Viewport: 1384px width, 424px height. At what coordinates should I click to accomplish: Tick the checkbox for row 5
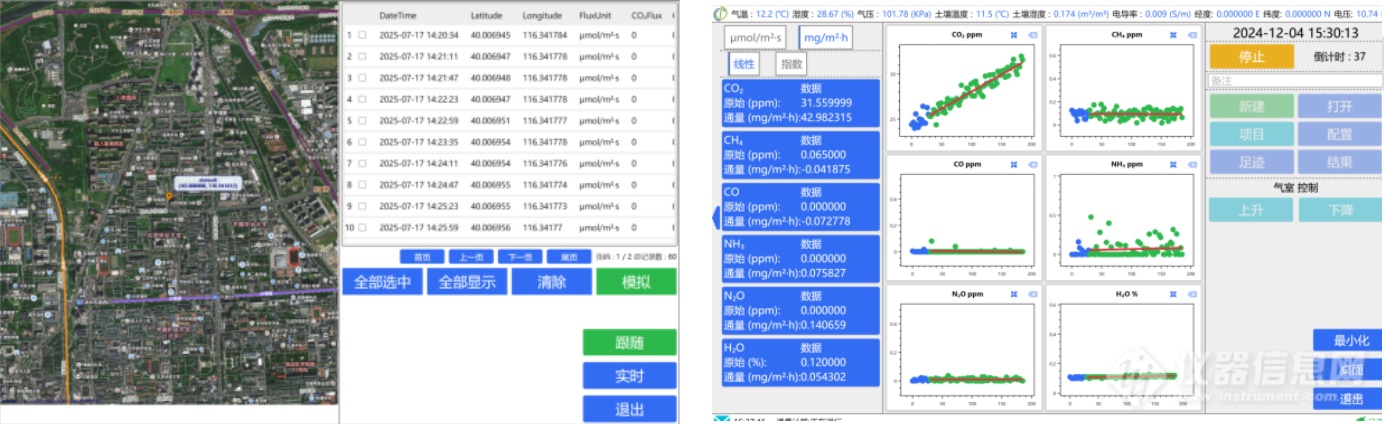point(362,121)
